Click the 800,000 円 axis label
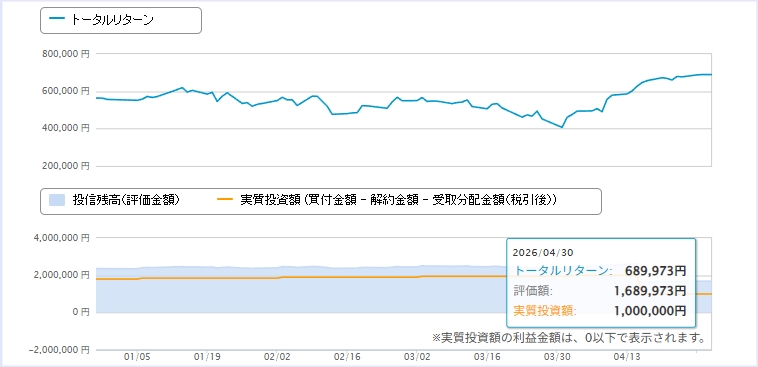Screen dimensions: 758x367 click(65, 54)
